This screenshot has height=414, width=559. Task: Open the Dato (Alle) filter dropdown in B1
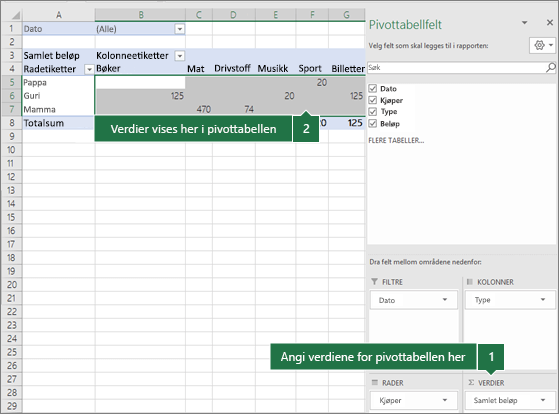180,29
